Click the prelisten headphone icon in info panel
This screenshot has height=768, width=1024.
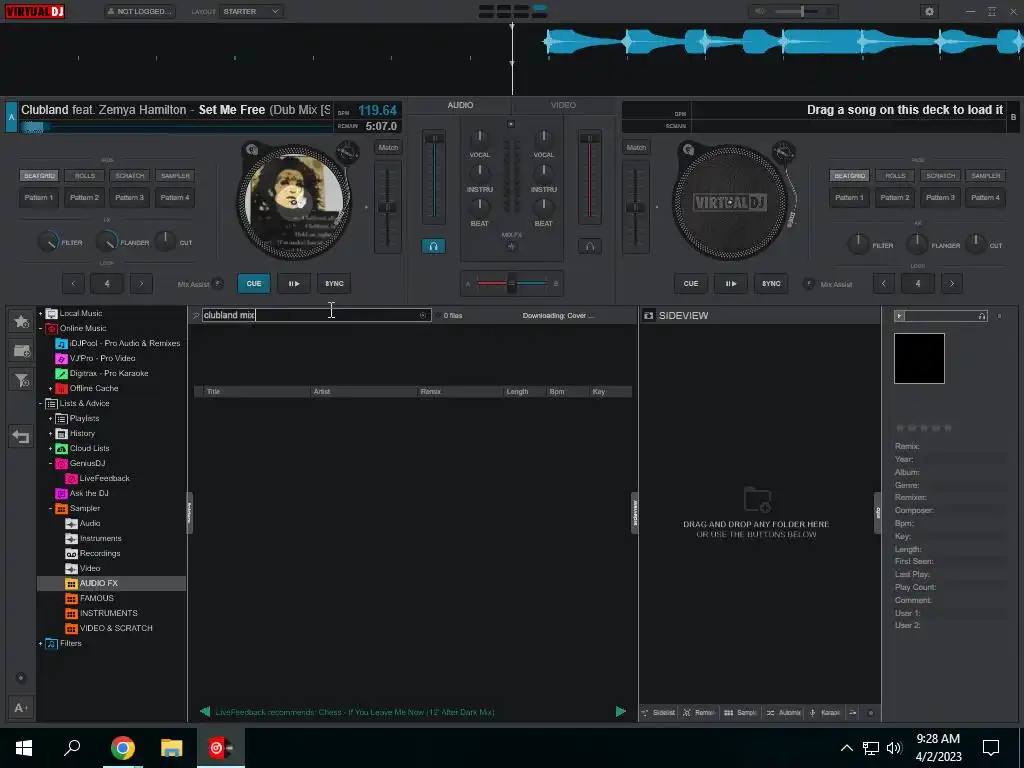(982, 316)
